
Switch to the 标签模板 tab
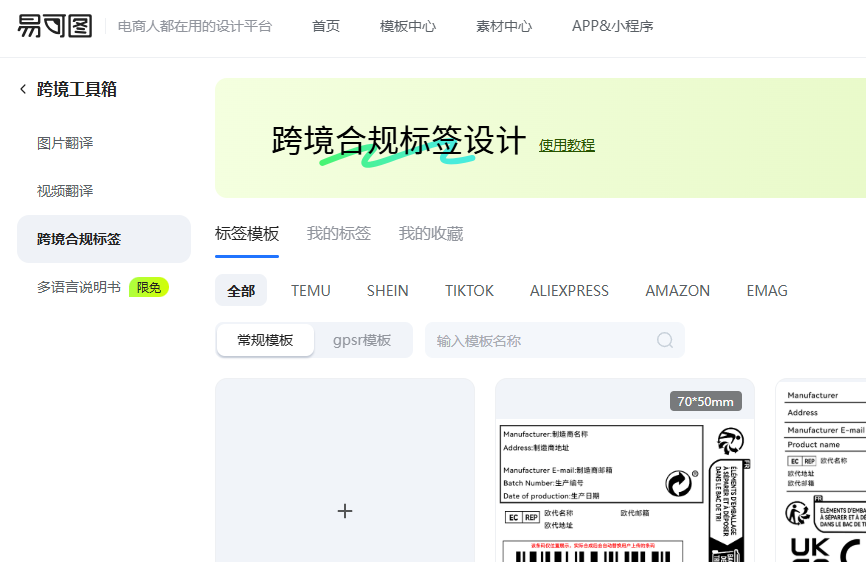[x=247, y=234]
